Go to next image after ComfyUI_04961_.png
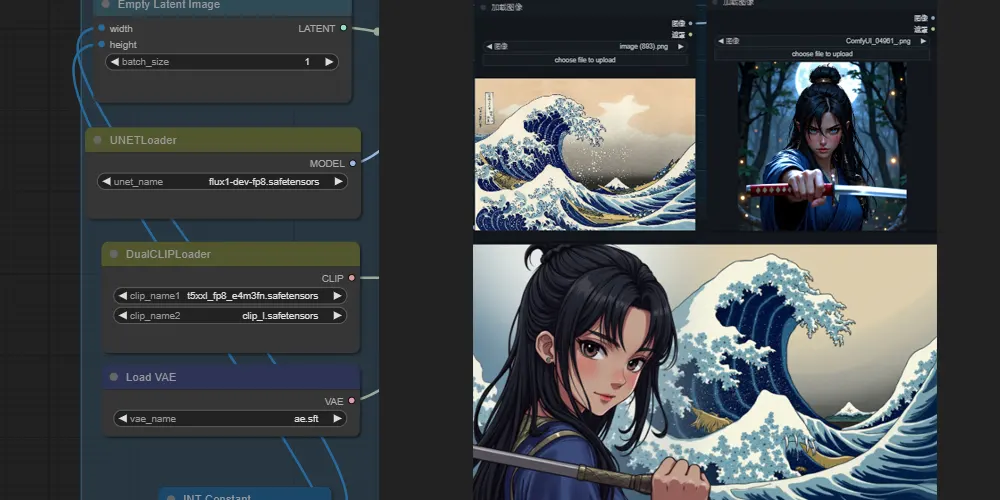The image size is (1000, 500). point(923,41)
